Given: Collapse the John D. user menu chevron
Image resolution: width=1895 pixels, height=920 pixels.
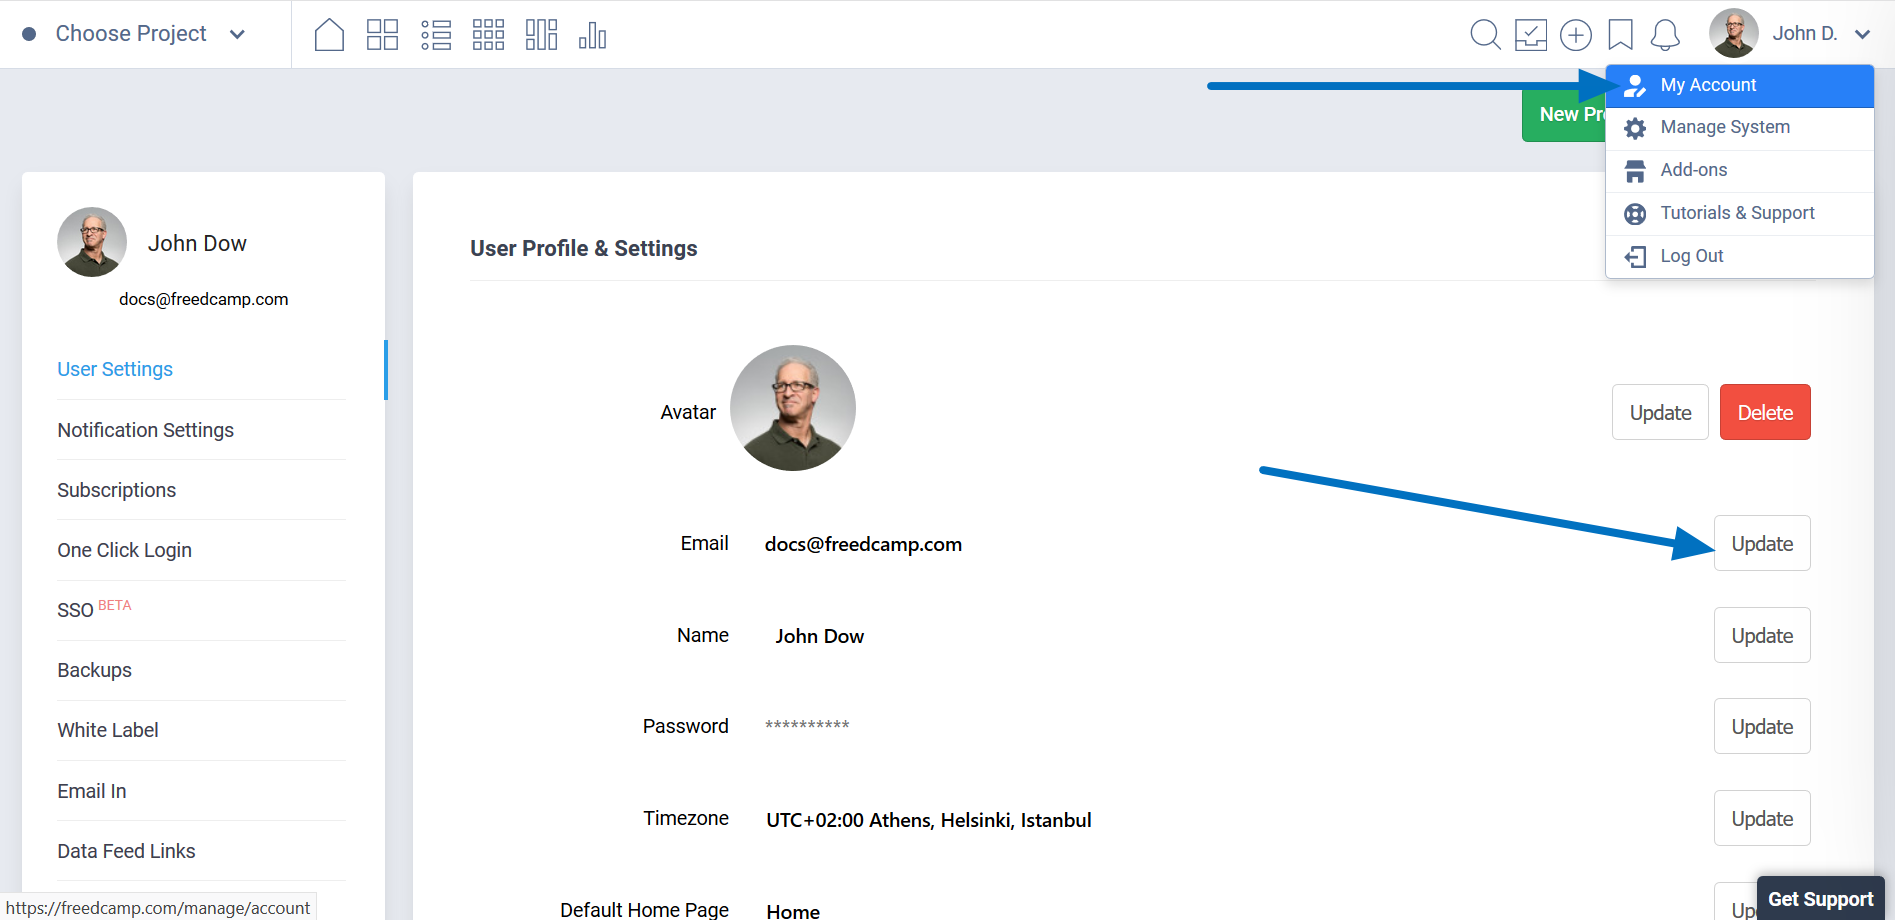Looking at the screenshot, I should click(x=1862, y=34).
